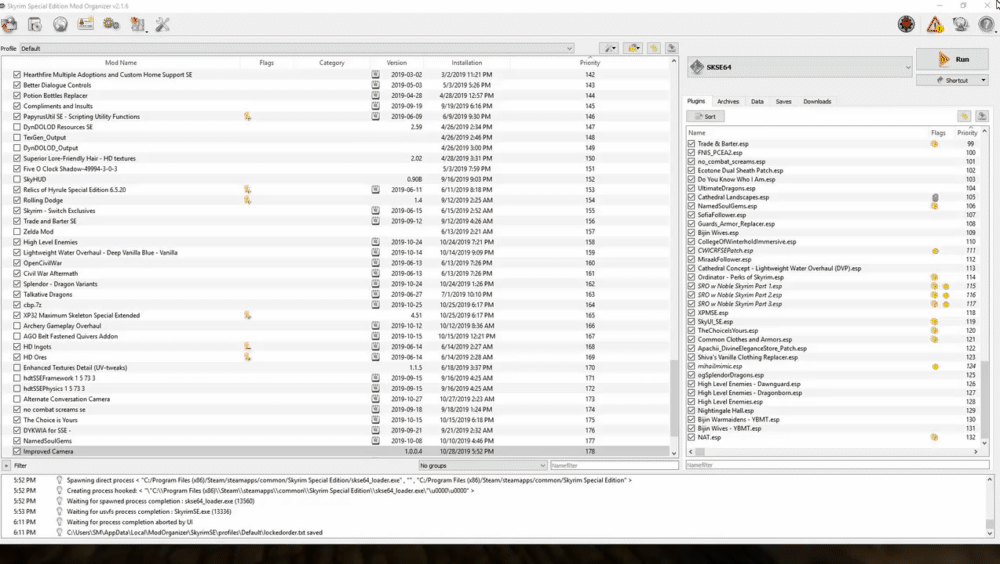This screenshot has width=1000, height=564.
Task: Disable Hearthfire Multiple Adoptions mod checkbox
Action: click(17, 75)
